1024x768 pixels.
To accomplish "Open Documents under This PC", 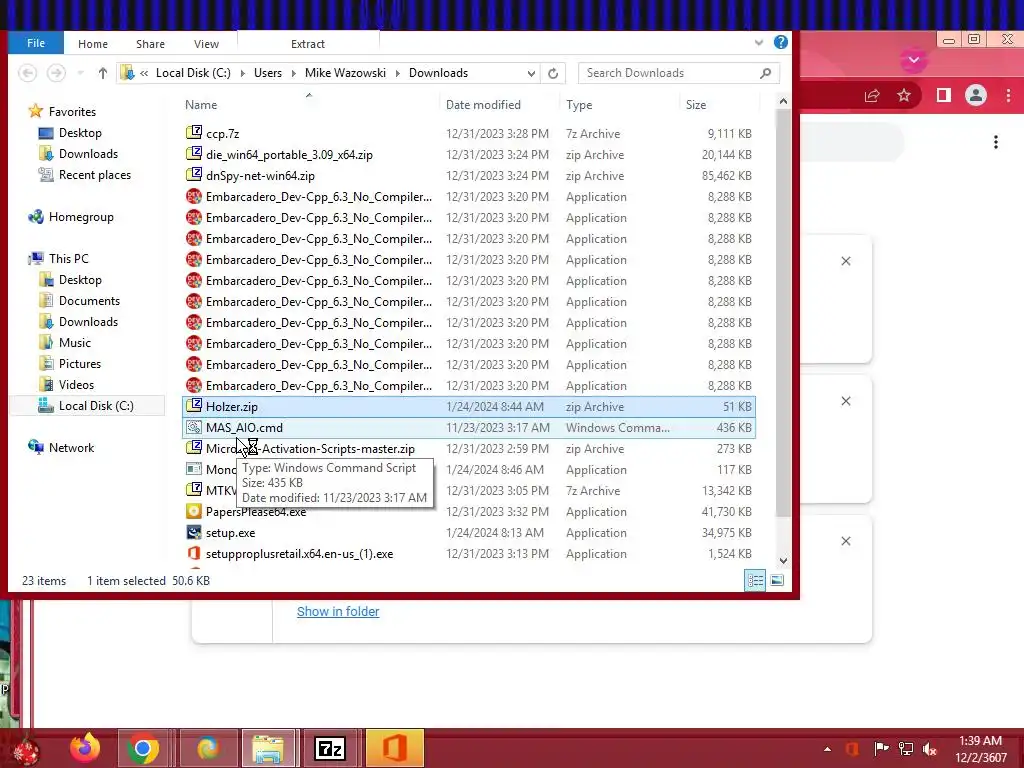I will (89, 300).
